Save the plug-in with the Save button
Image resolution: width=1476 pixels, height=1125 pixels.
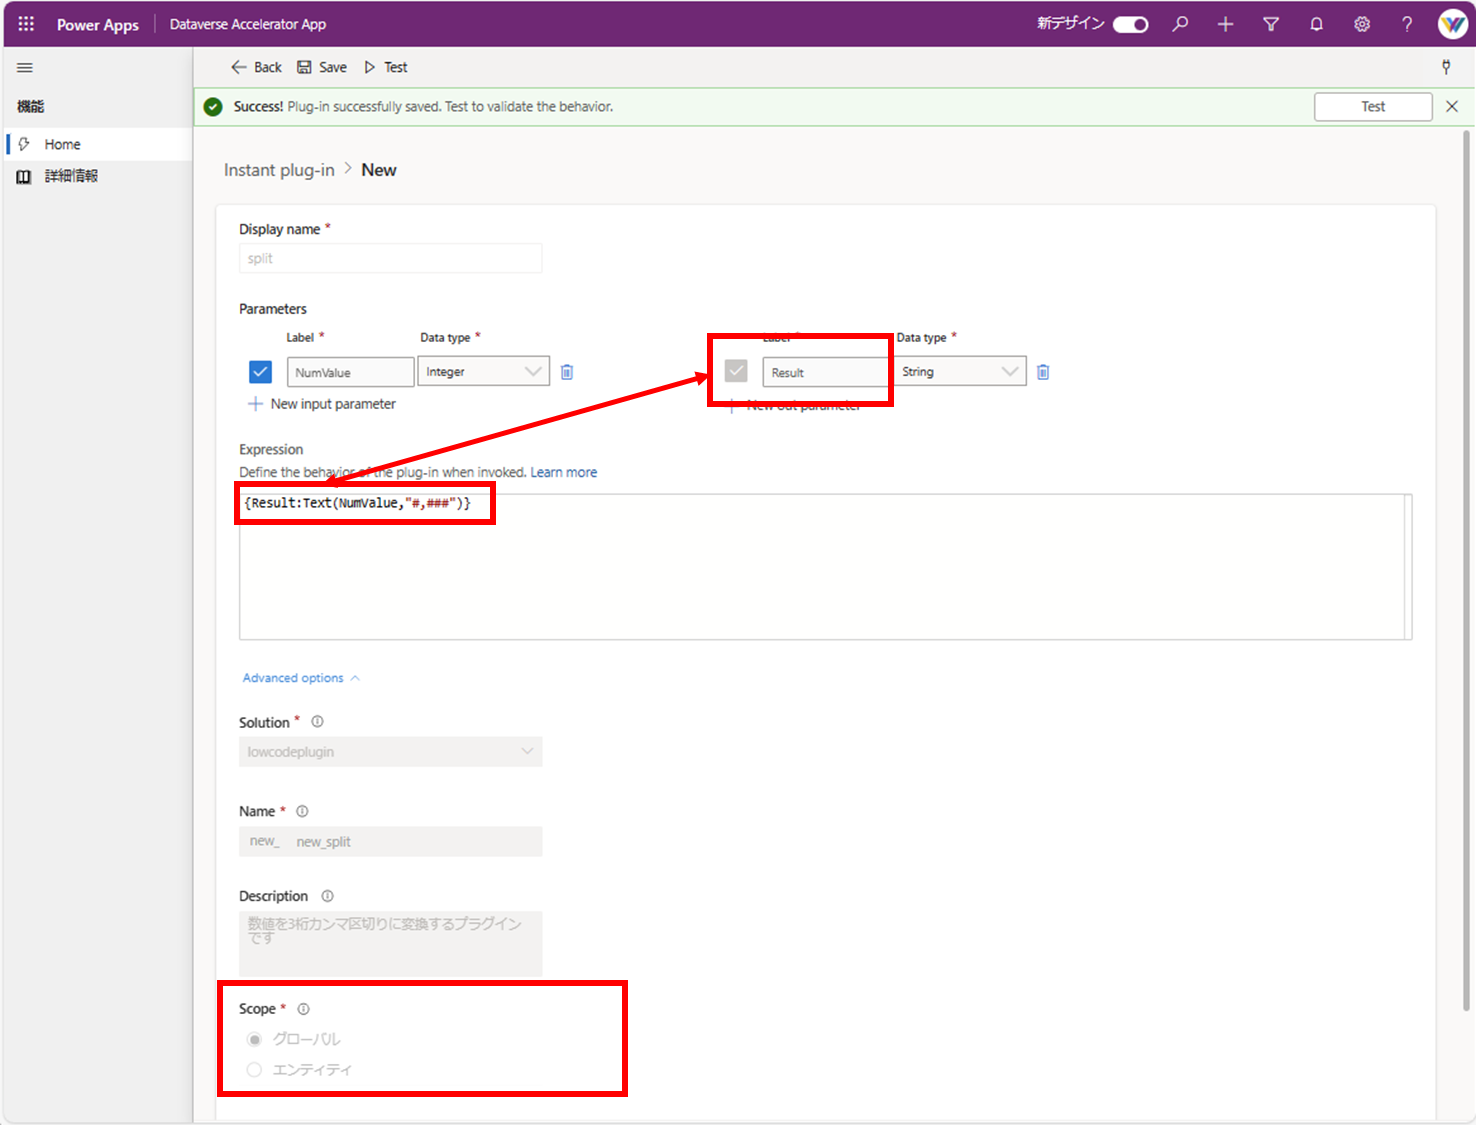pos(322,67)
